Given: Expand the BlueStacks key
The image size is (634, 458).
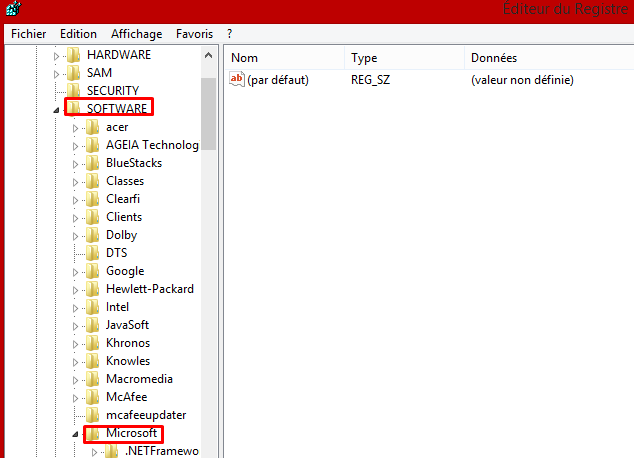Looking at the screenshot, I should pyautogui.click(x=75, y=164).
